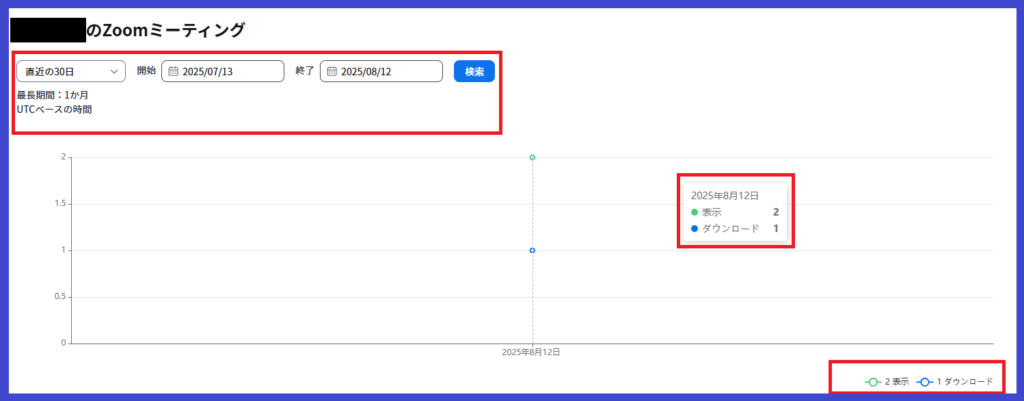Click the 2025年8月12日 header in the tooltip
Image resolution: width=1024 pixels, height=401 pixels.
coord(725,195)
